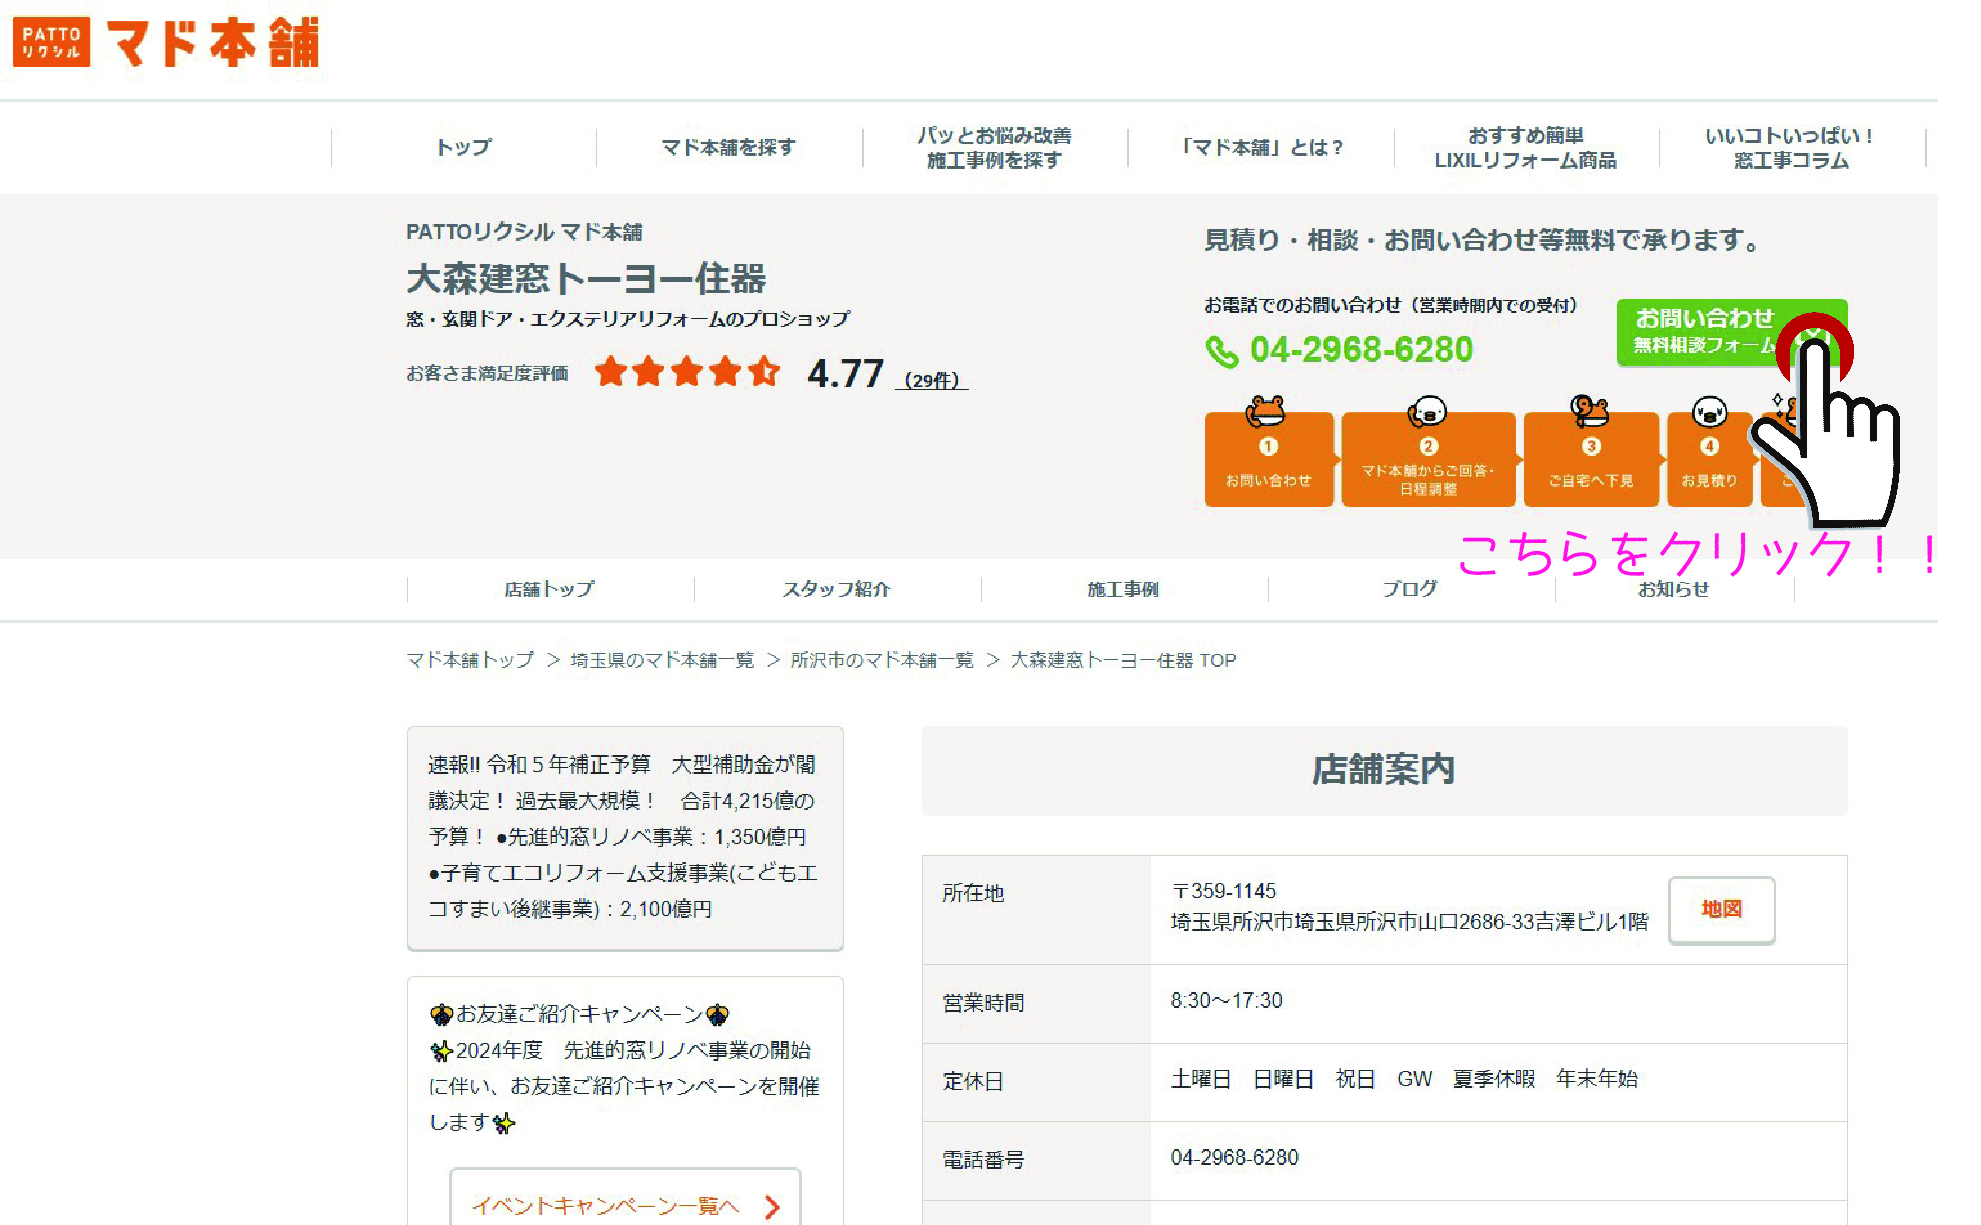
Task: Switch to 店舗トップ tab
Action: coord(550,589)
